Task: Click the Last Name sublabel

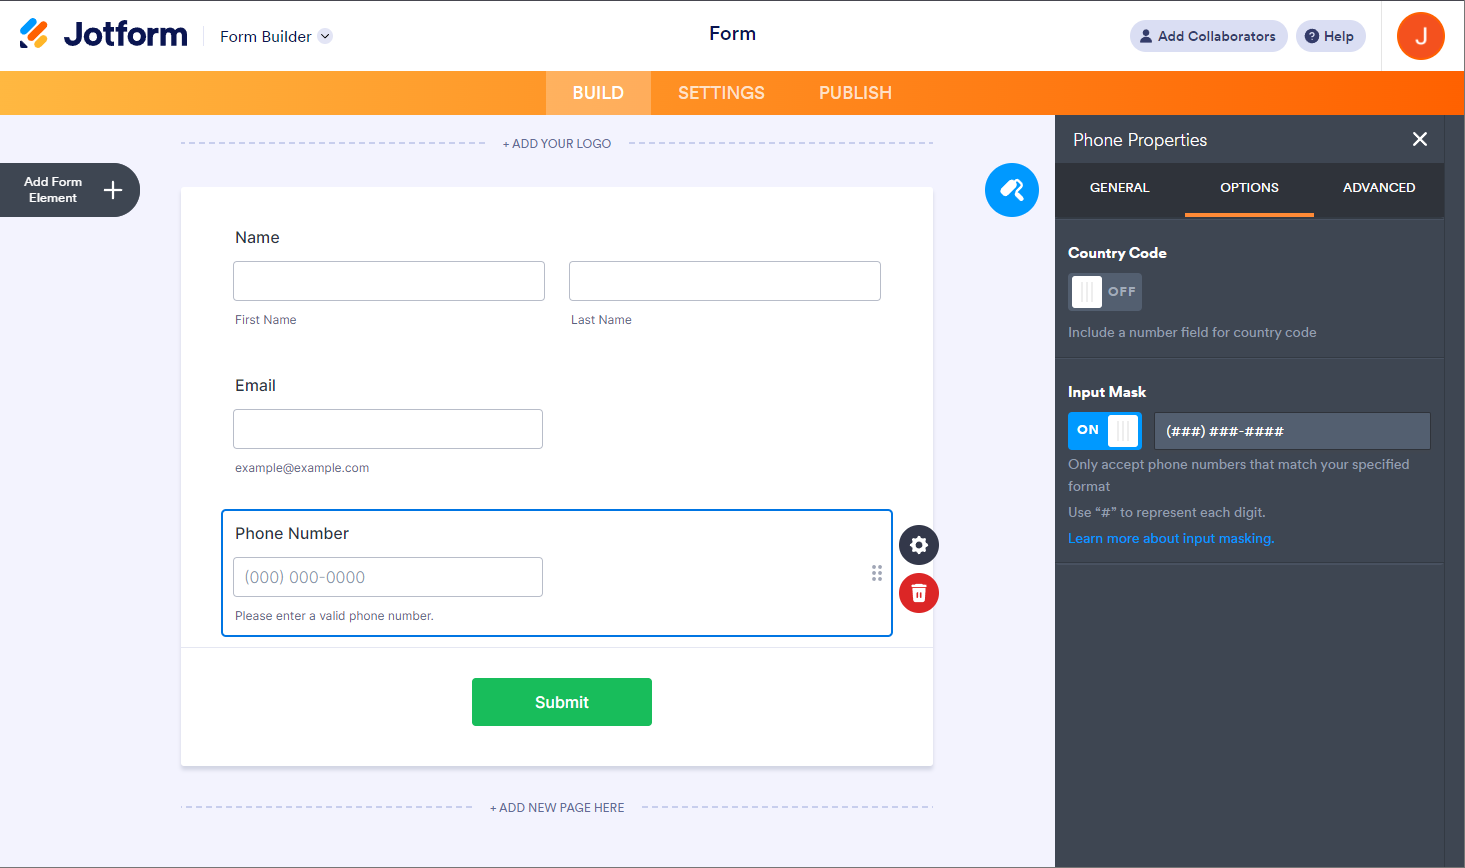Action: coord(601,320)
